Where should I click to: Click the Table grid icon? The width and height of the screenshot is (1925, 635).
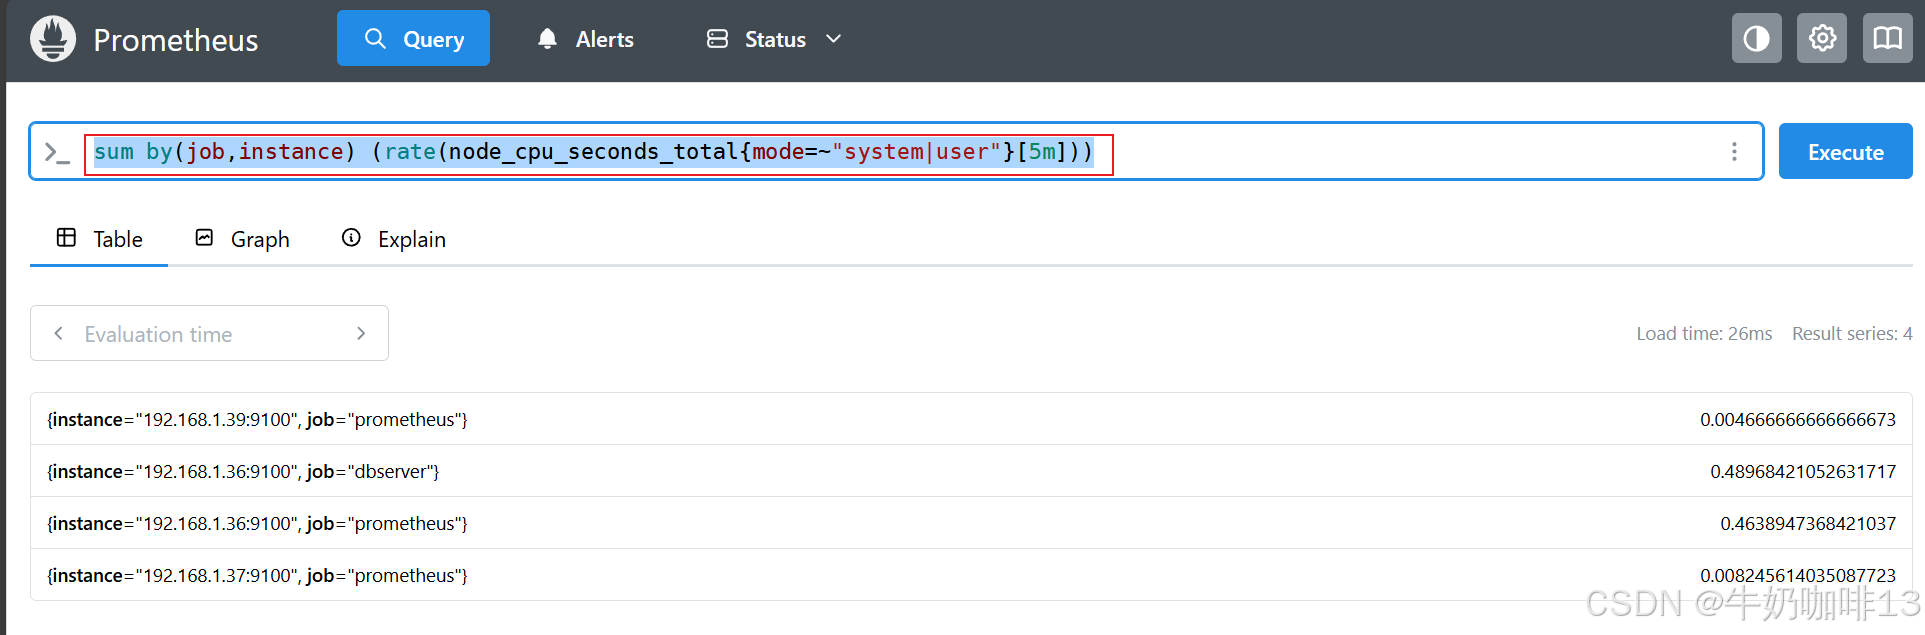tap(66, 237)
